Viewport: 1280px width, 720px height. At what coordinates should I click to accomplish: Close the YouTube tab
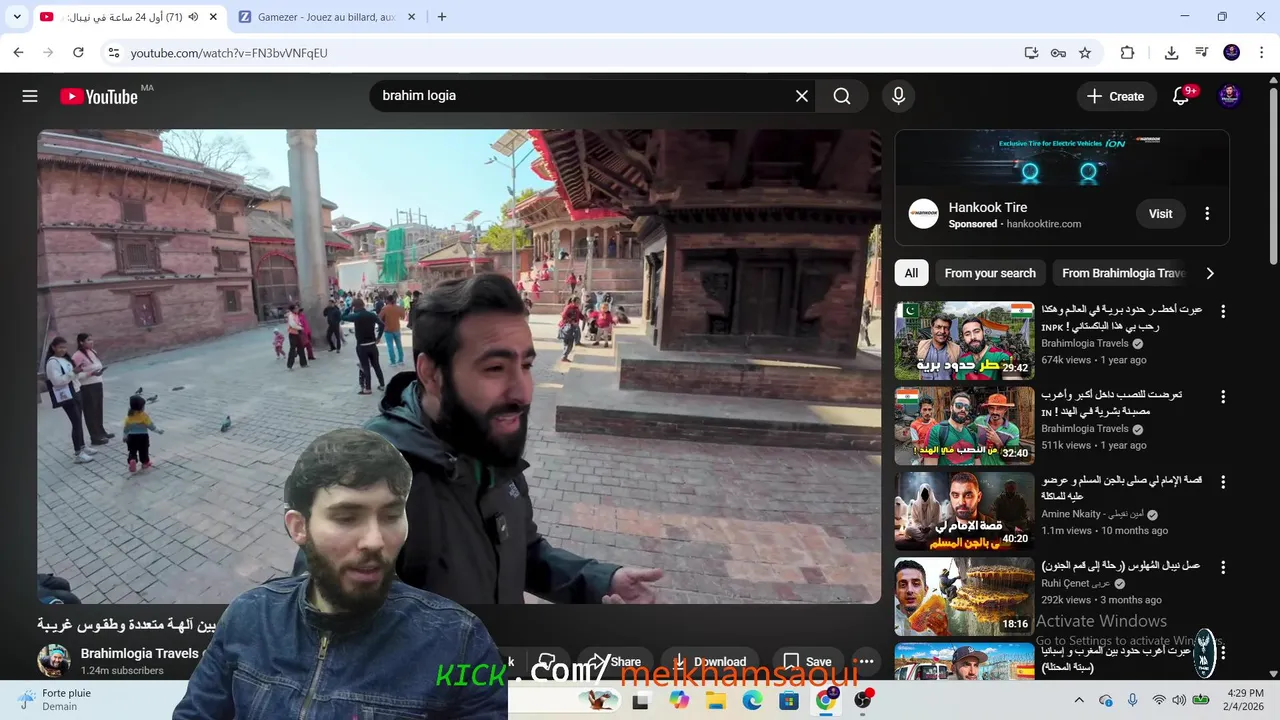tap(213, 17)
